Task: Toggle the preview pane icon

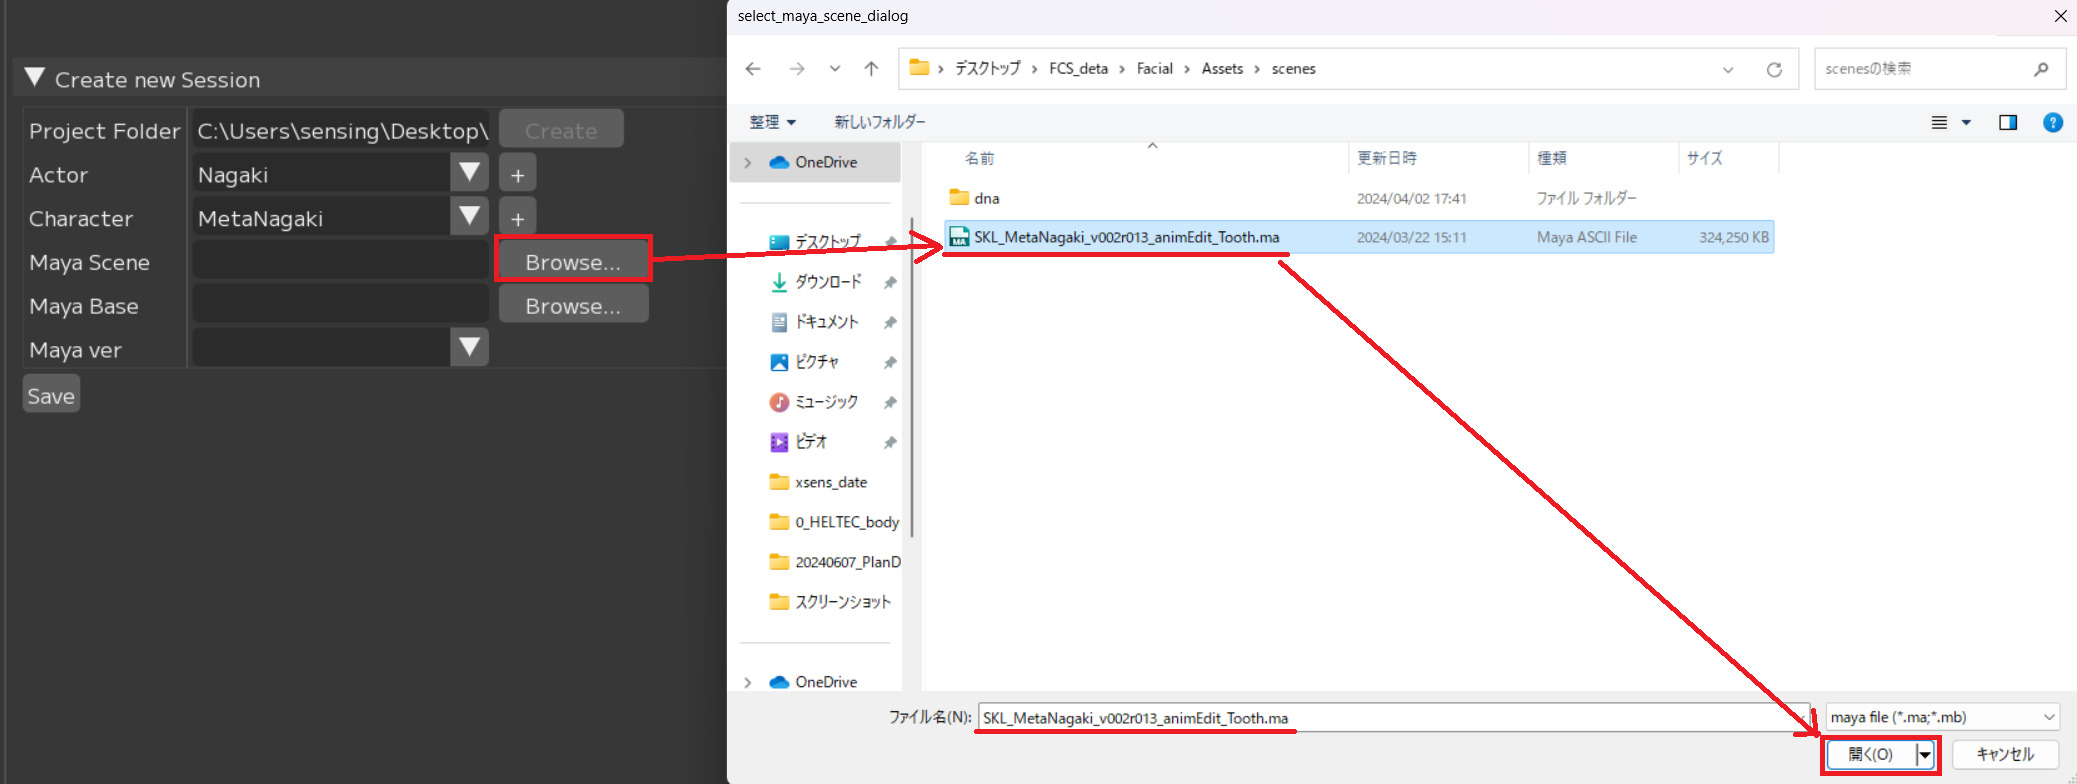Action: [x=2007, y=122]
